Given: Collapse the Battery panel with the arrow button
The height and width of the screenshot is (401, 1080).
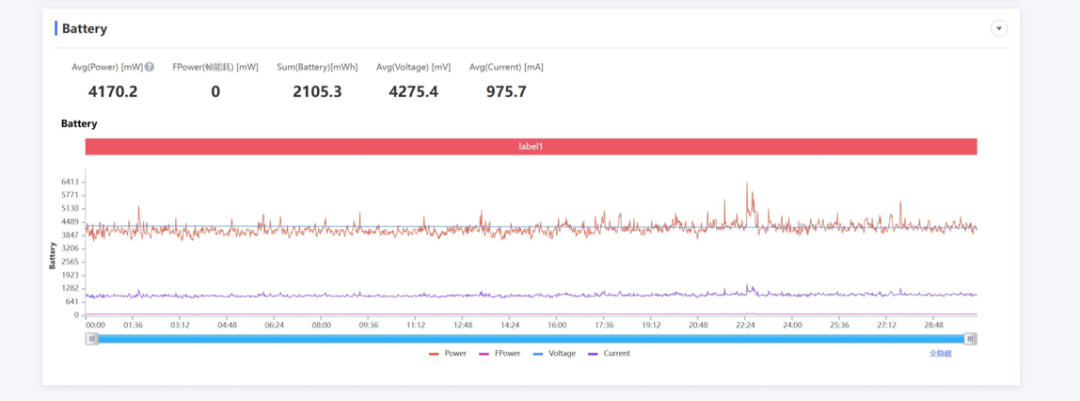Looking at the screenshot, I should [x=998, y=29].
